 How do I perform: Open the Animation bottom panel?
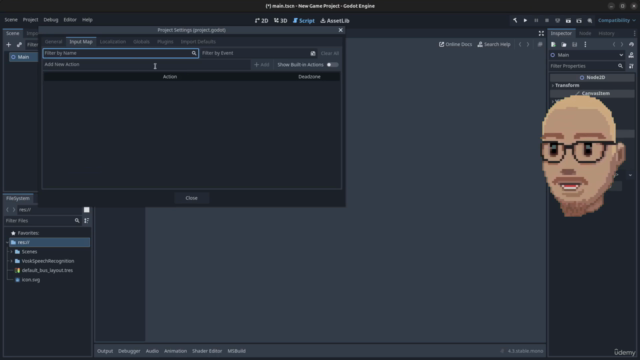pyautogui.click(x=175, y=351)
